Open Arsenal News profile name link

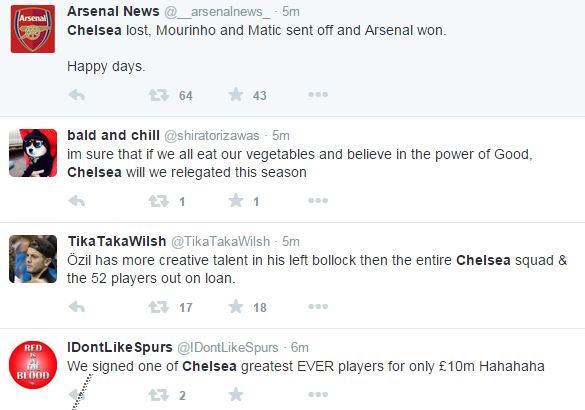[113, 11]
